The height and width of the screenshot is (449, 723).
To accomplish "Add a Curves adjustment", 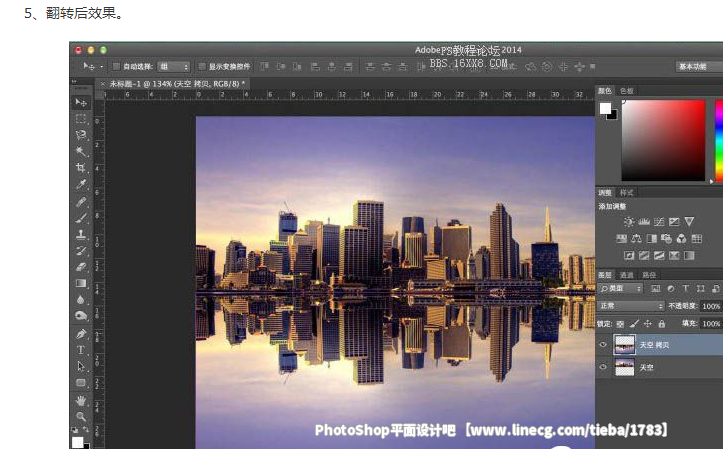I will pyautogui.click(x=659, y=222).
